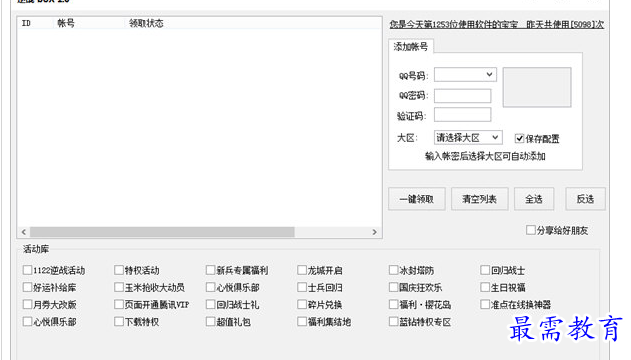Click the account list's right scroll arrow

(x=375, y=232)
